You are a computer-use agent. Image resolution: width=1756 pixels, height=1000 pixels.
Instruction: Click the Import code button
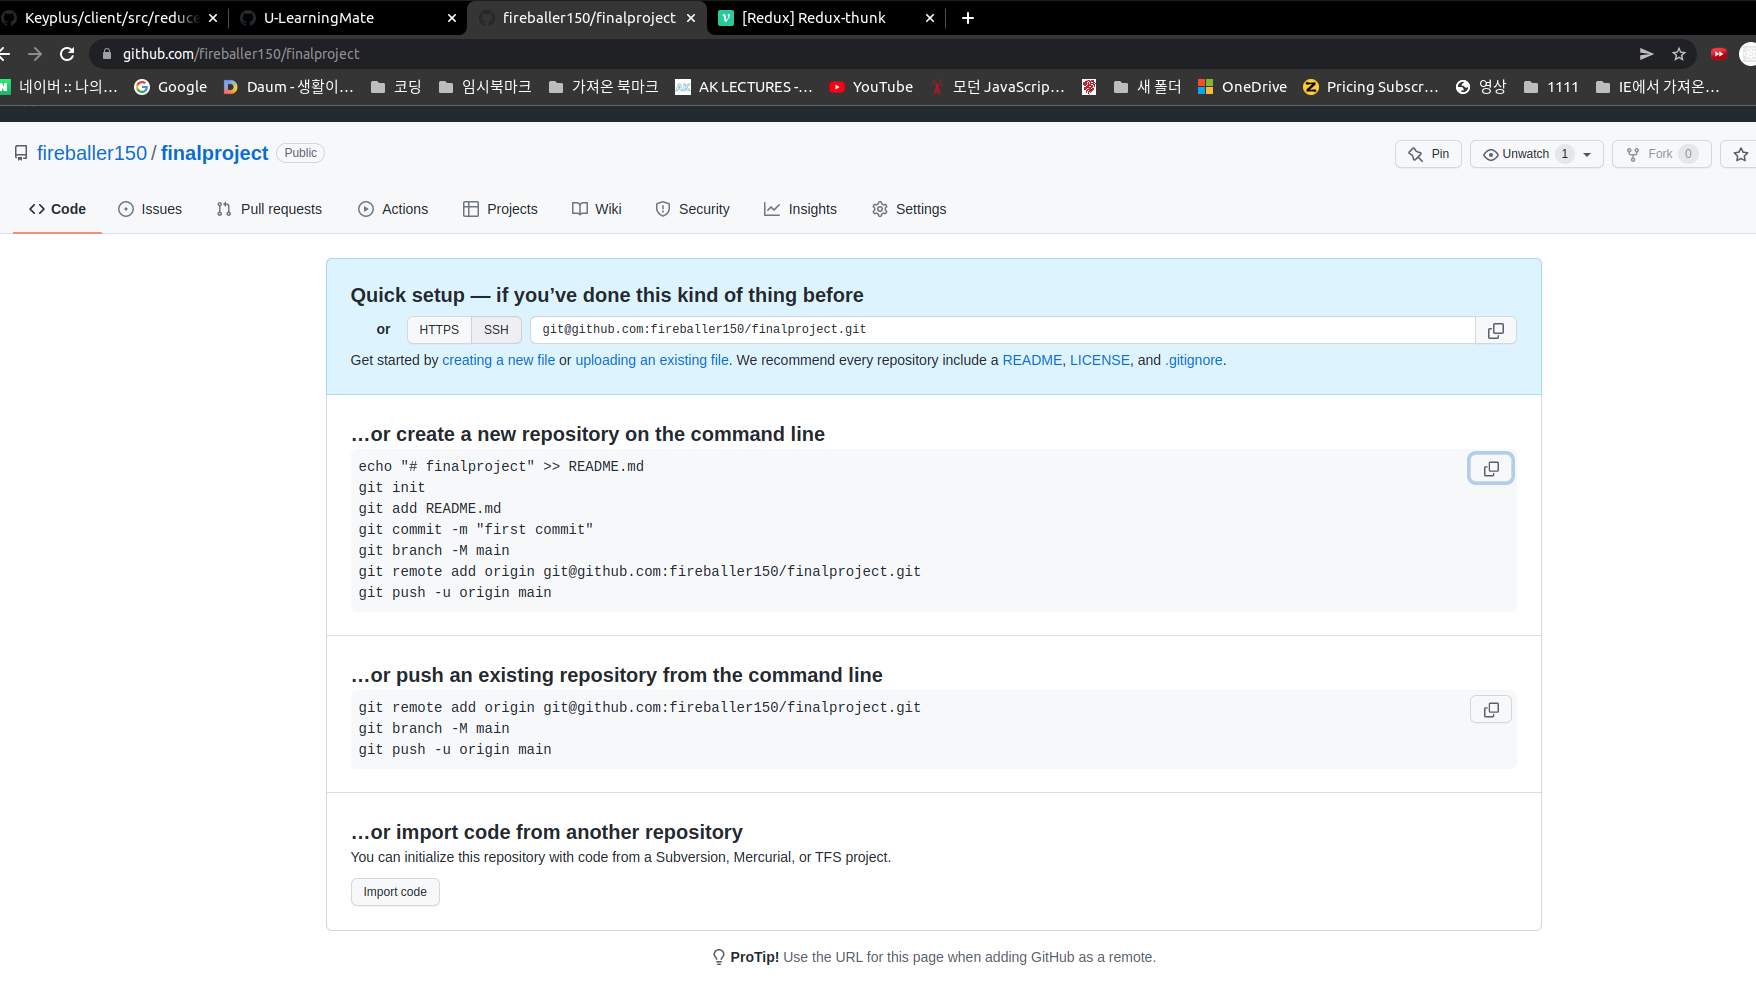pos(395,892)
